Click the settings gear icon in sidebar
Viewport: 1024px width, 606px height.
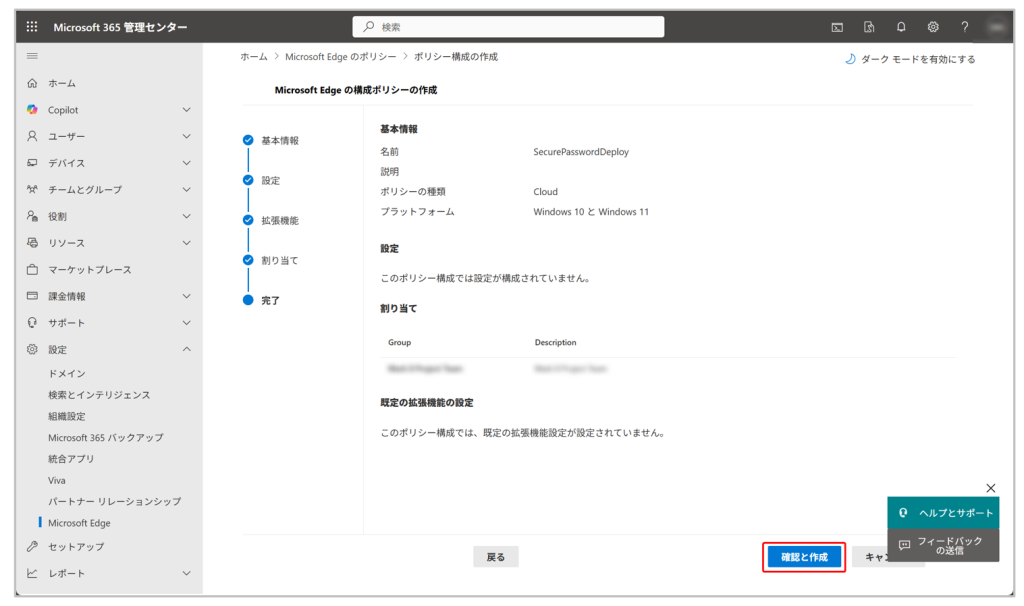[x=32, y=349]
